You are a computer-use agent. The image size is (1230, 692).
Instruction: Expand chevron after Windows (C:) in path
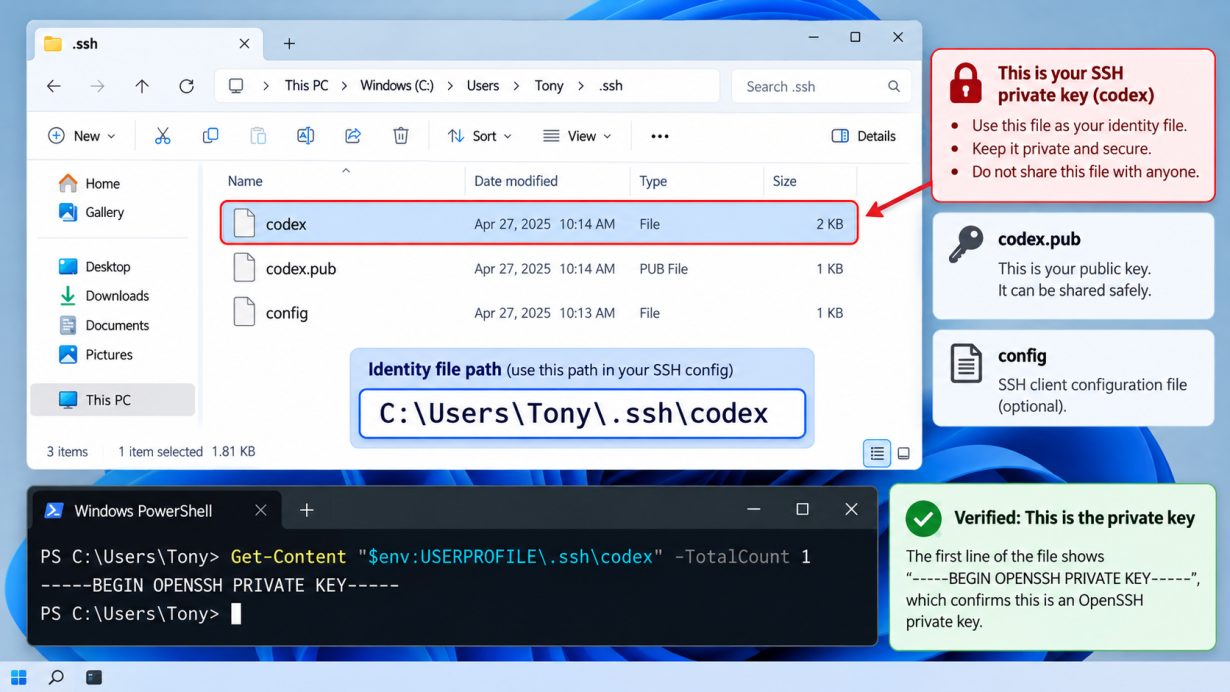tap(450, 86)
